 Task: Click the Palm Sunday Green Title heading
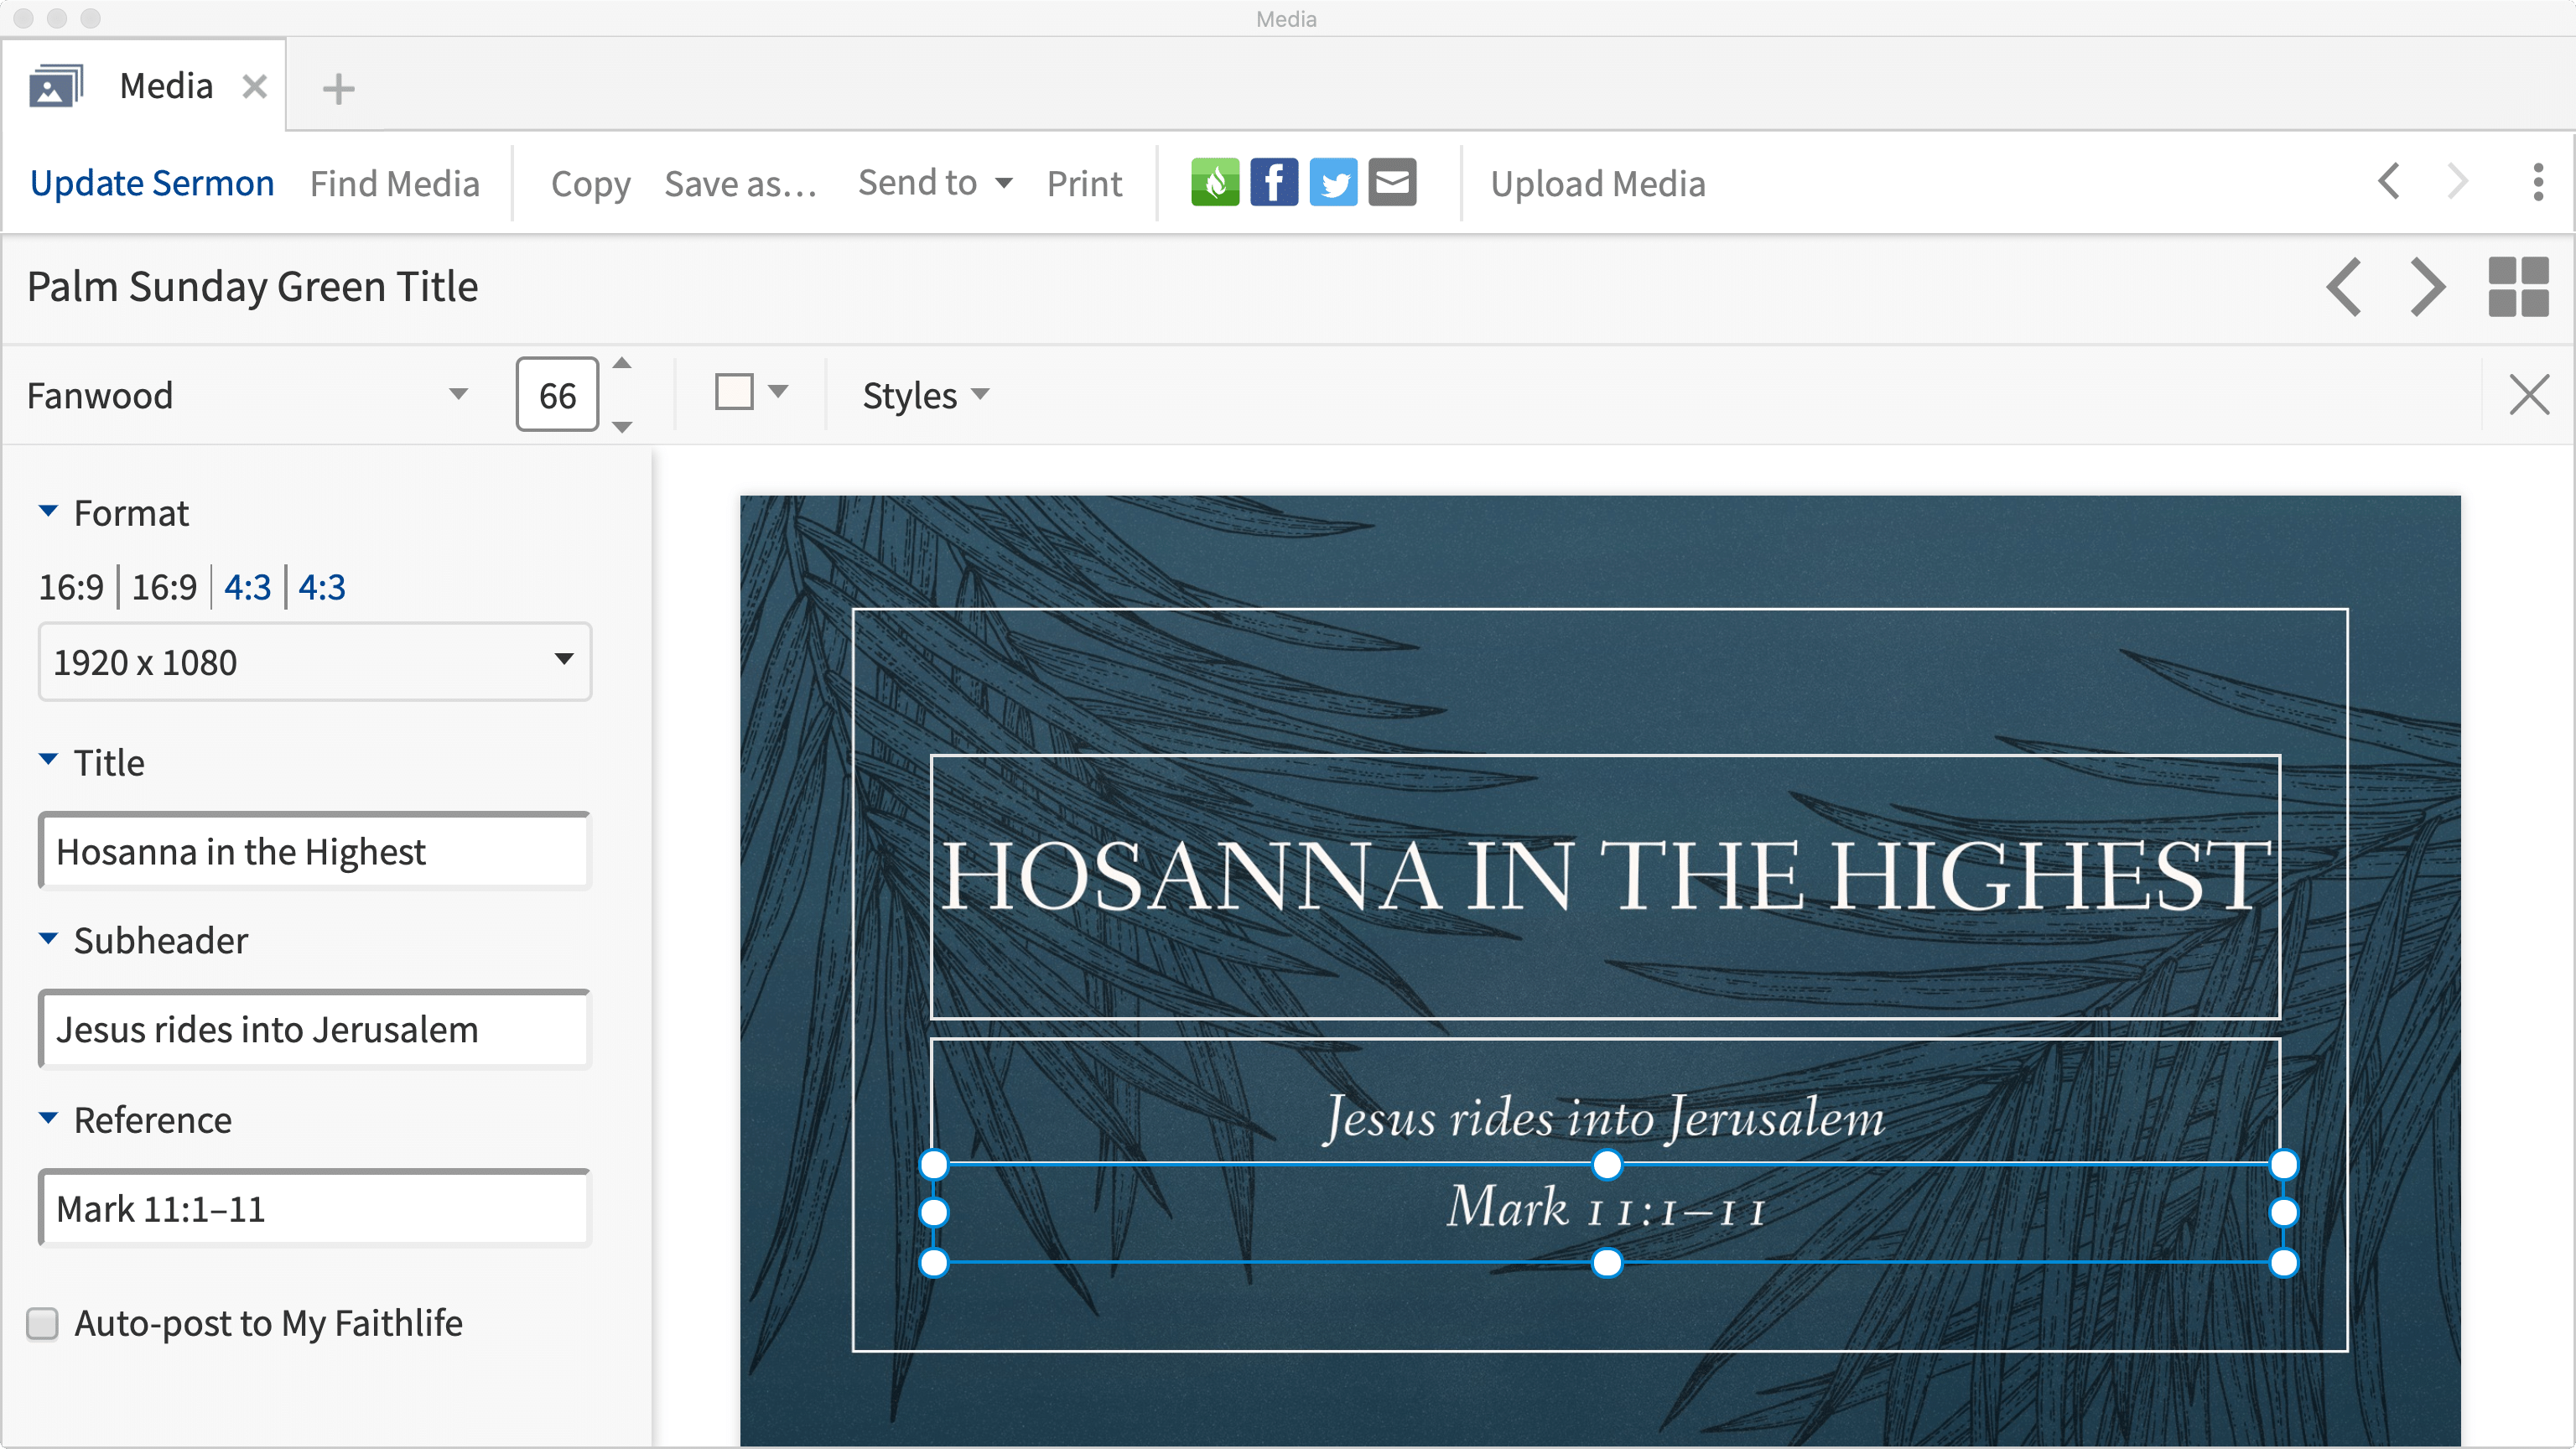coord(253,287)
